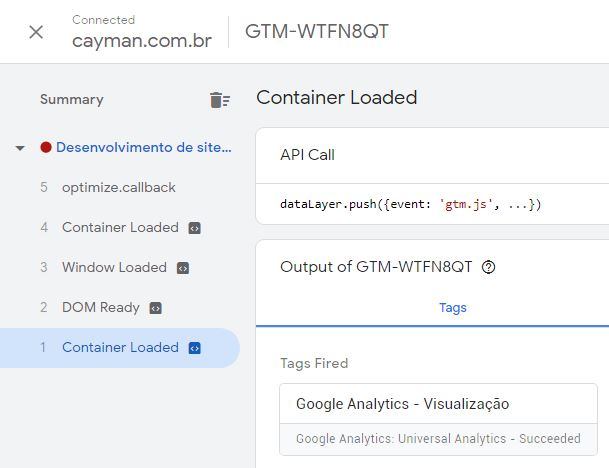Switch to the Tags tab
This screenshot has height=468, width=609.
click(452, 308)
